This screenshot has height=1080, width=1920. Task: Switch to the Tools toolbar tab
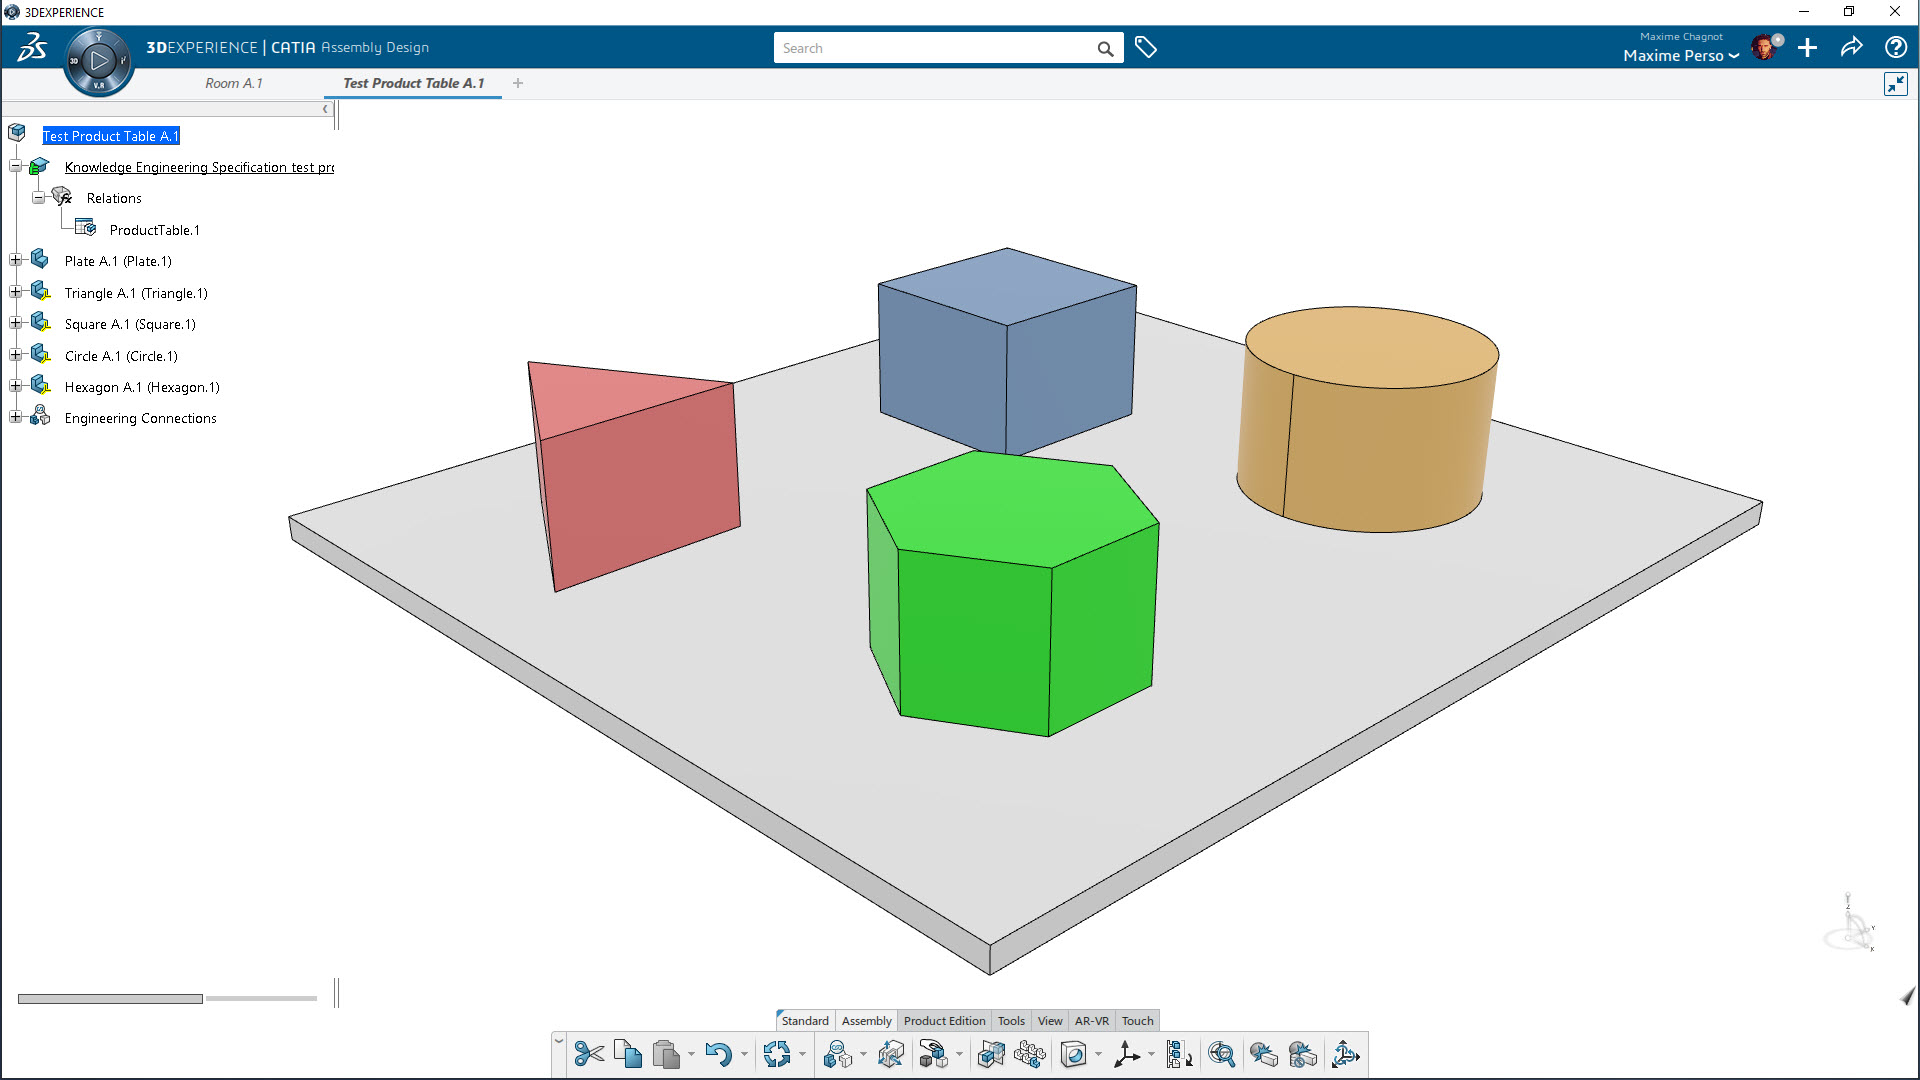(1011, 1021)
